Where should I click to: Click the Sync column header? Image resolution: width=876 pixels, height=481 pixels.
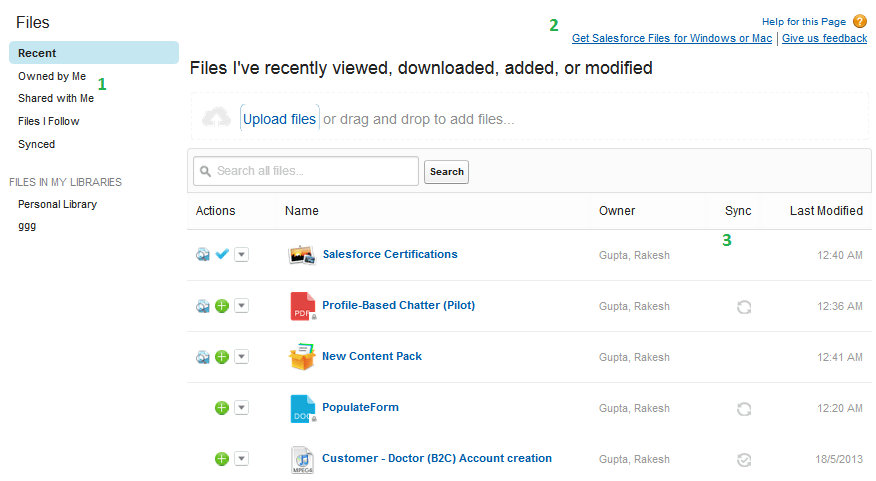738,211
